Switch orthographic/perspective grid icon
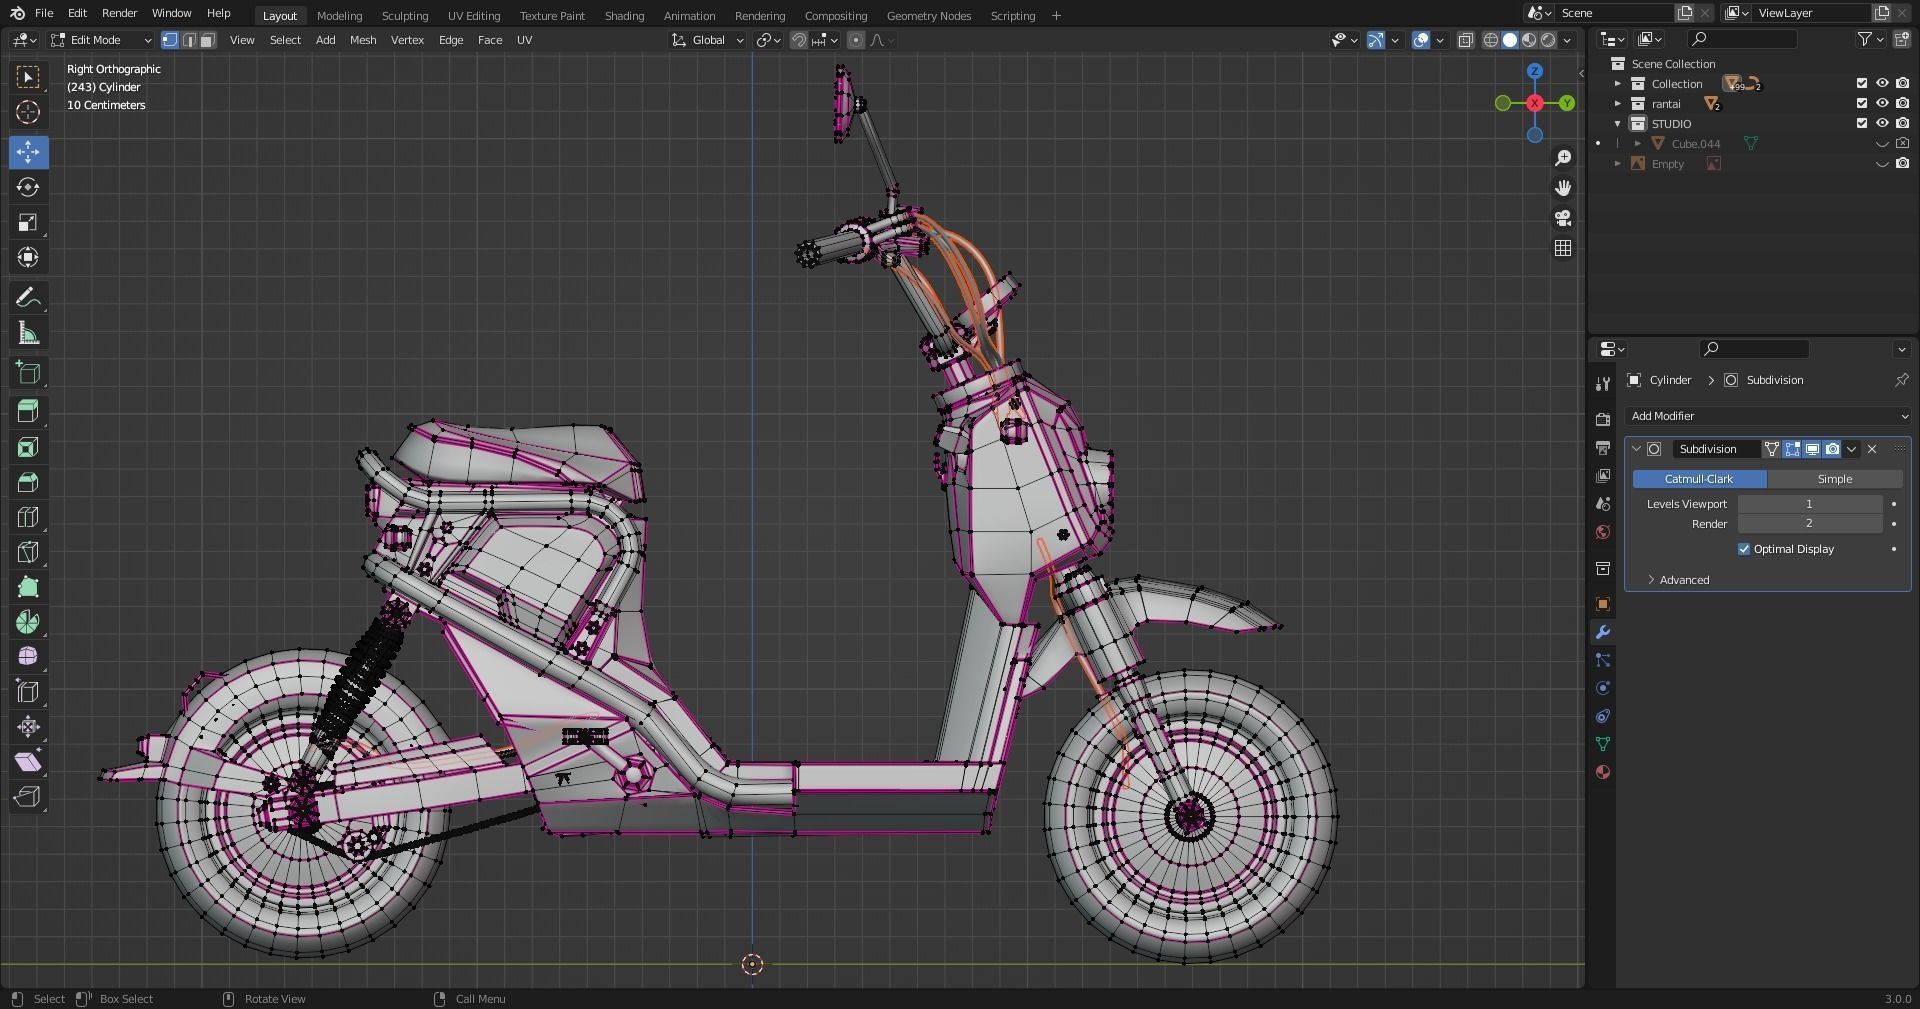This screenshot has height=1009, width=1920. click(1563, 248)
